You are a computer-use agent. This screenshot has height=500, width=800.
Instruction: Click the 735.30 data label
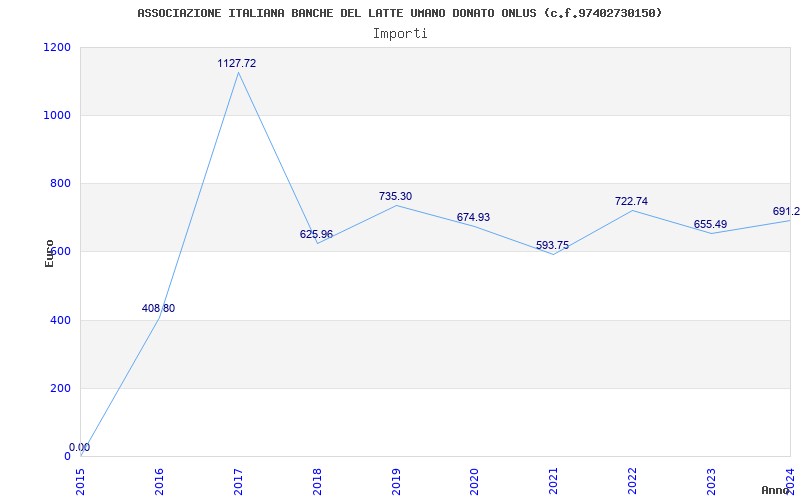click(395, 196)
